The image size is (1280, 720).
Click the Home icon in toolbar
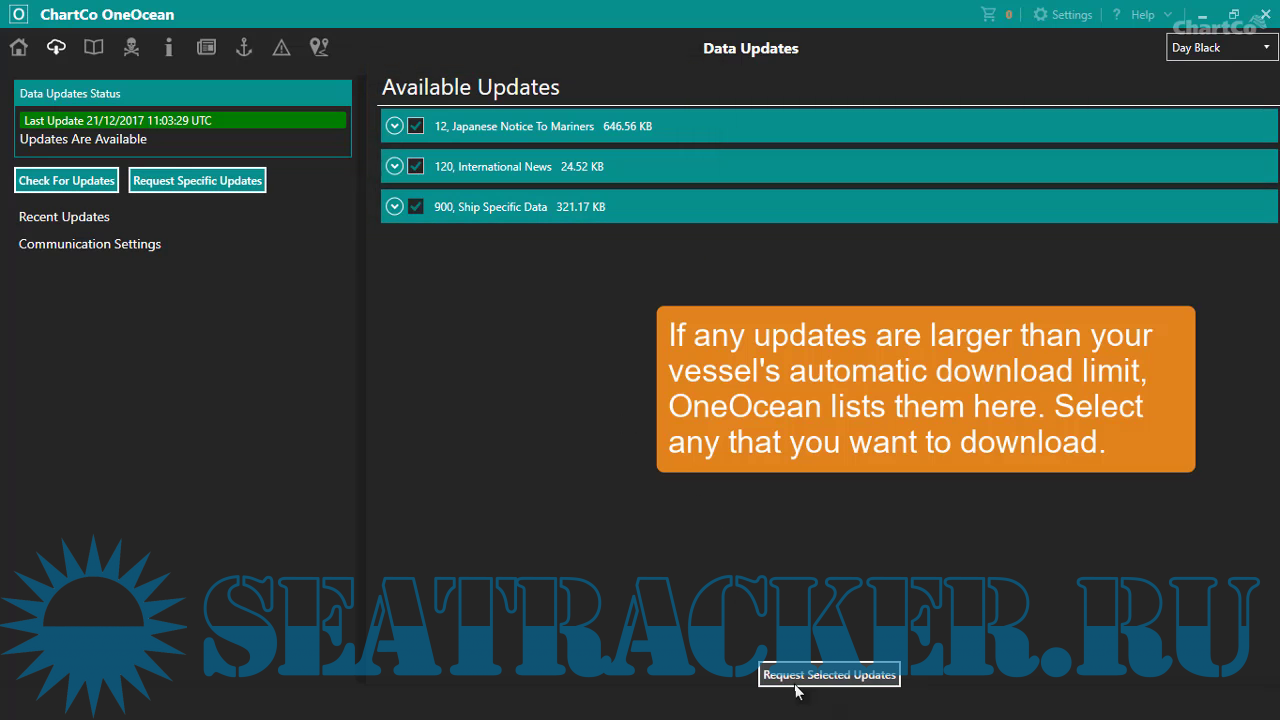pos(19,47)
